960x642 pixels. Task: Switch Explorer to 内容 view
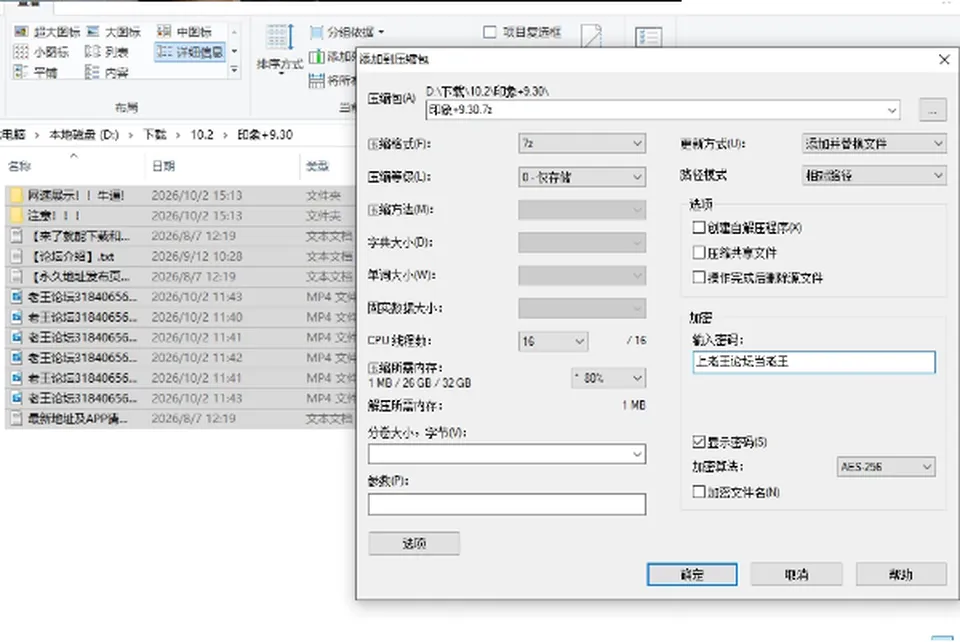107,72
